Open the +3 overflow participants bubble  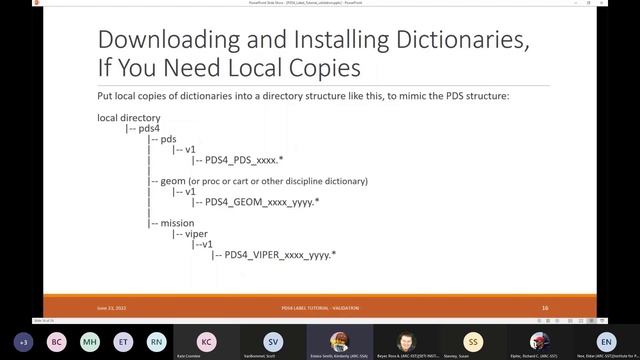(23, 342)
